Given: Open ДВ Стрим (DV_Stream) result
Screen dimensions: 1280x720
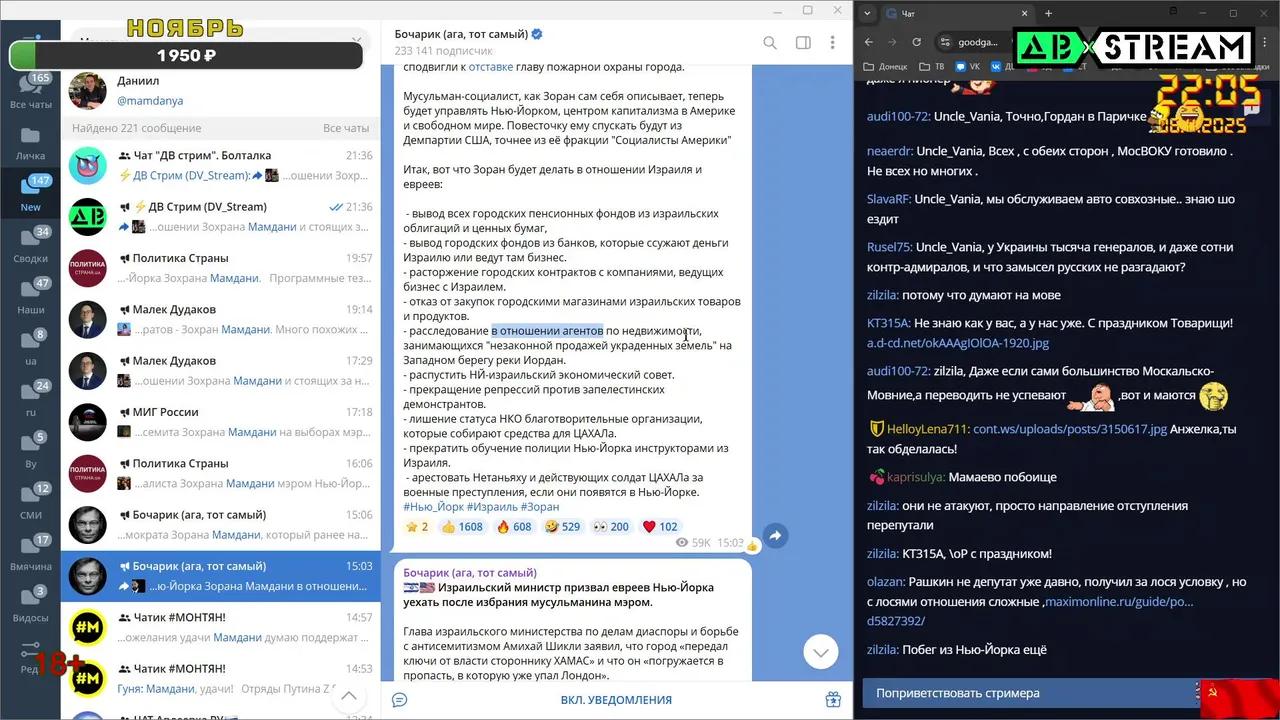Looking at the screenshot, I should click(220, 217).
